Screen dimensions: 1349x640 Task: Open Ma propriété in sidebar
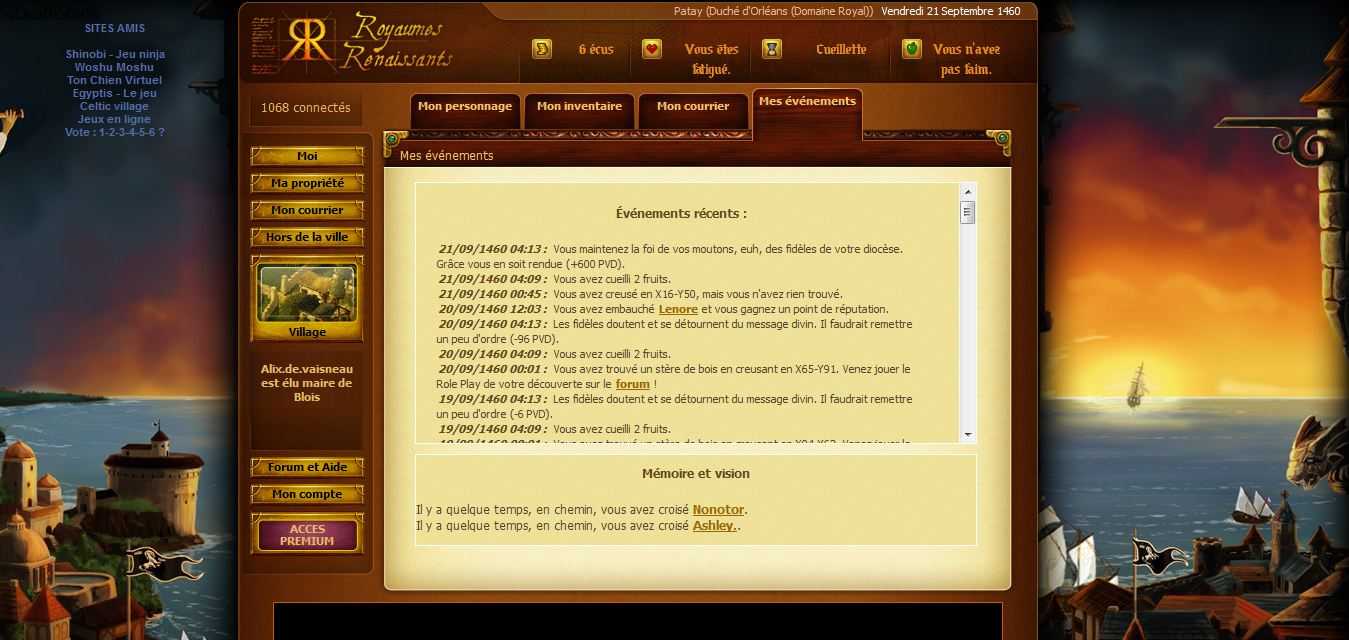tap(307, 183)
